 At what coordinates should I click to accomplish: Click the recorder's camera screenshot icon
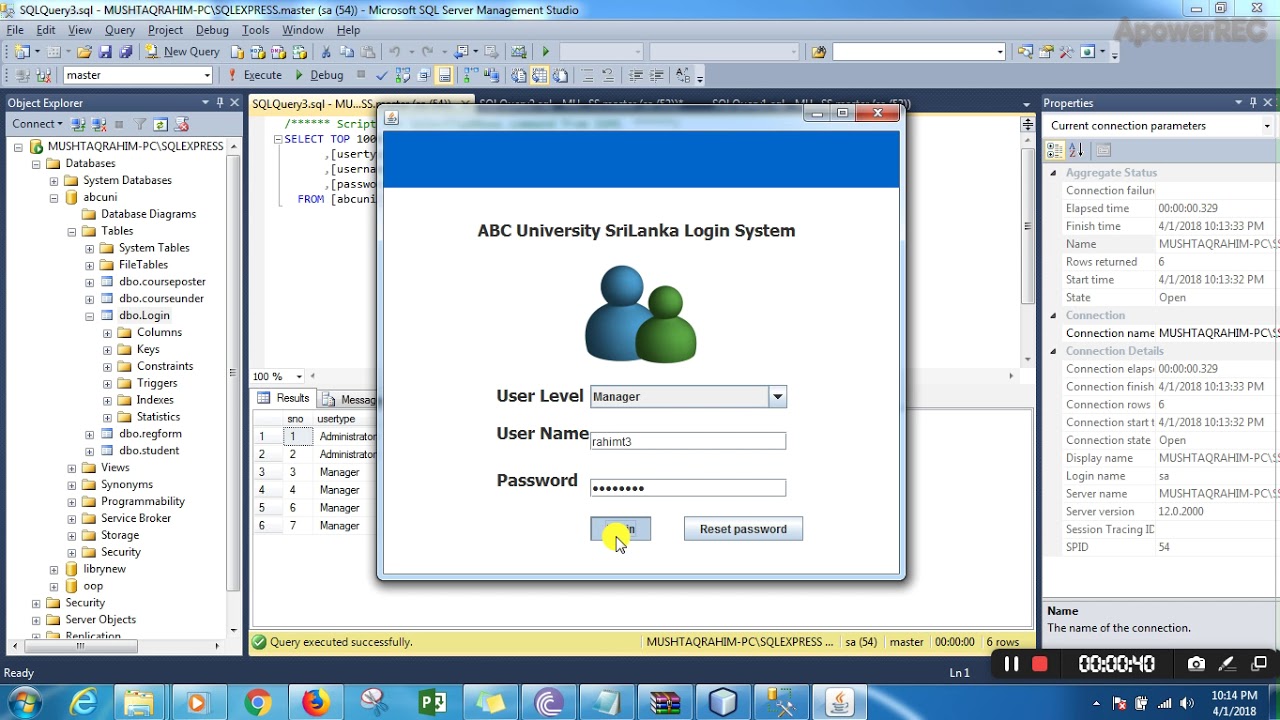pos(1196,664)
